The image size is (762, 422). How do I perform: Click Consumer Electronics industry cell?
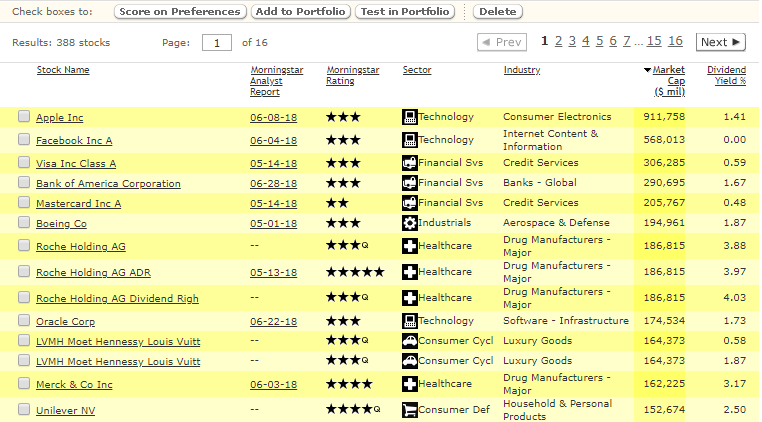coord(557,117)
